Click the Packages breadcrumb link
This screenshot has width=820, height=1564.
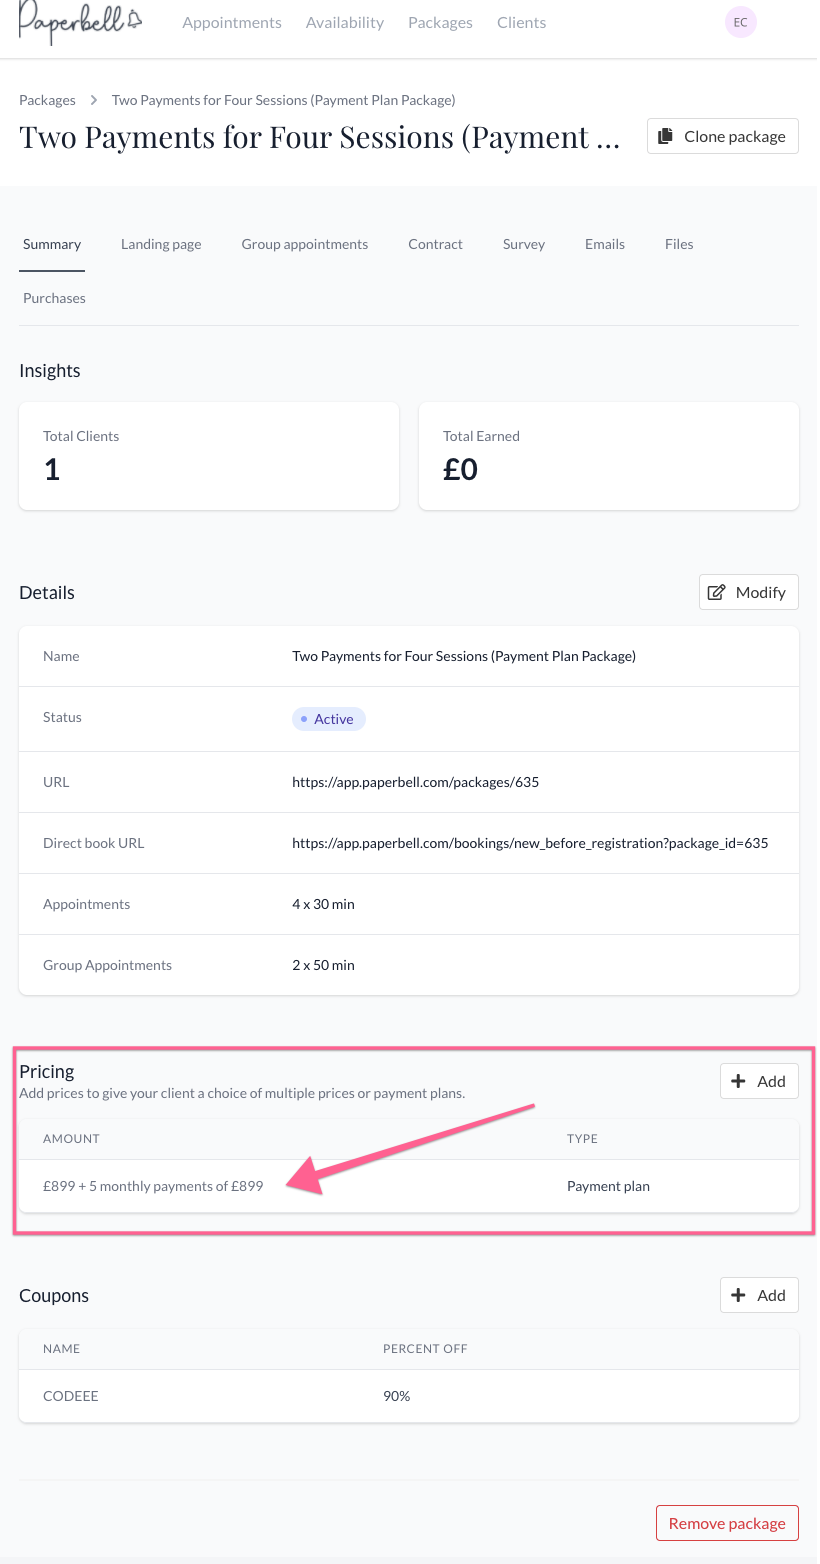pos(47,100)
